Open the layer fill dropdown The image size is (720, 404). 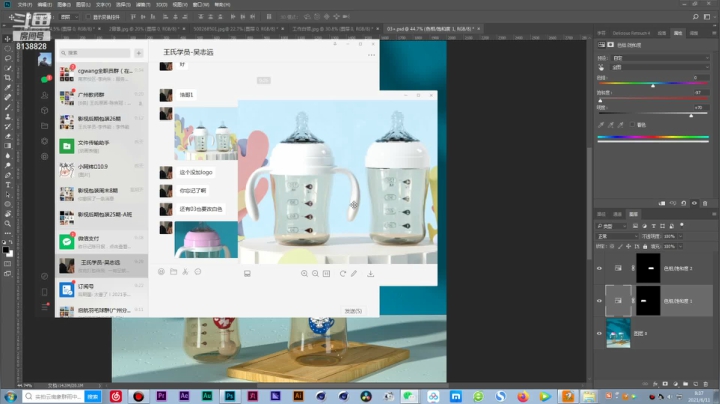pyautogui.click(x=681, y=247)
